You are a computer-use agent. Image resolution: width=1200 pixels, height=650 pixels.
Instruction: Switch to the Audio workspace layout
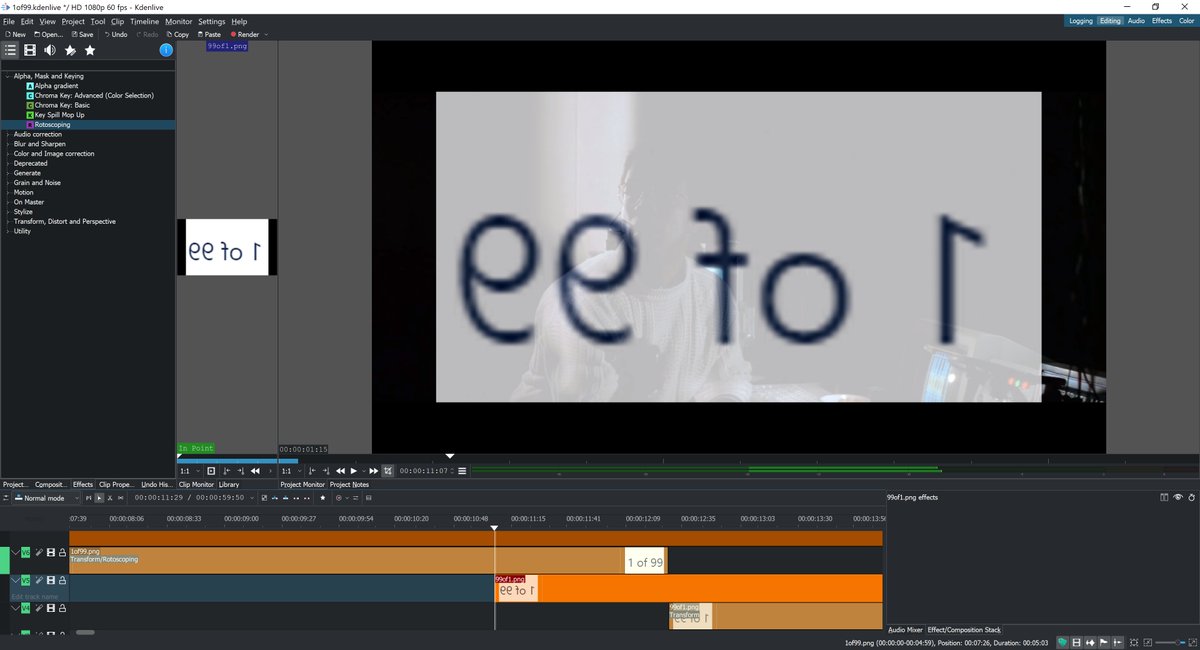[x=1136, y=21]
